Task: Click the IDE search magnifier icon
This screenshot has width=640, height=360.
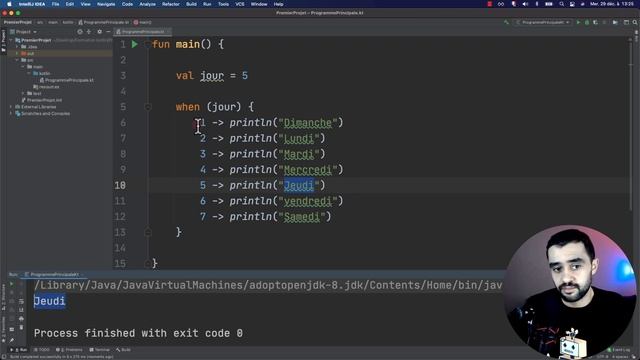Action: click(x=635, y=22)
